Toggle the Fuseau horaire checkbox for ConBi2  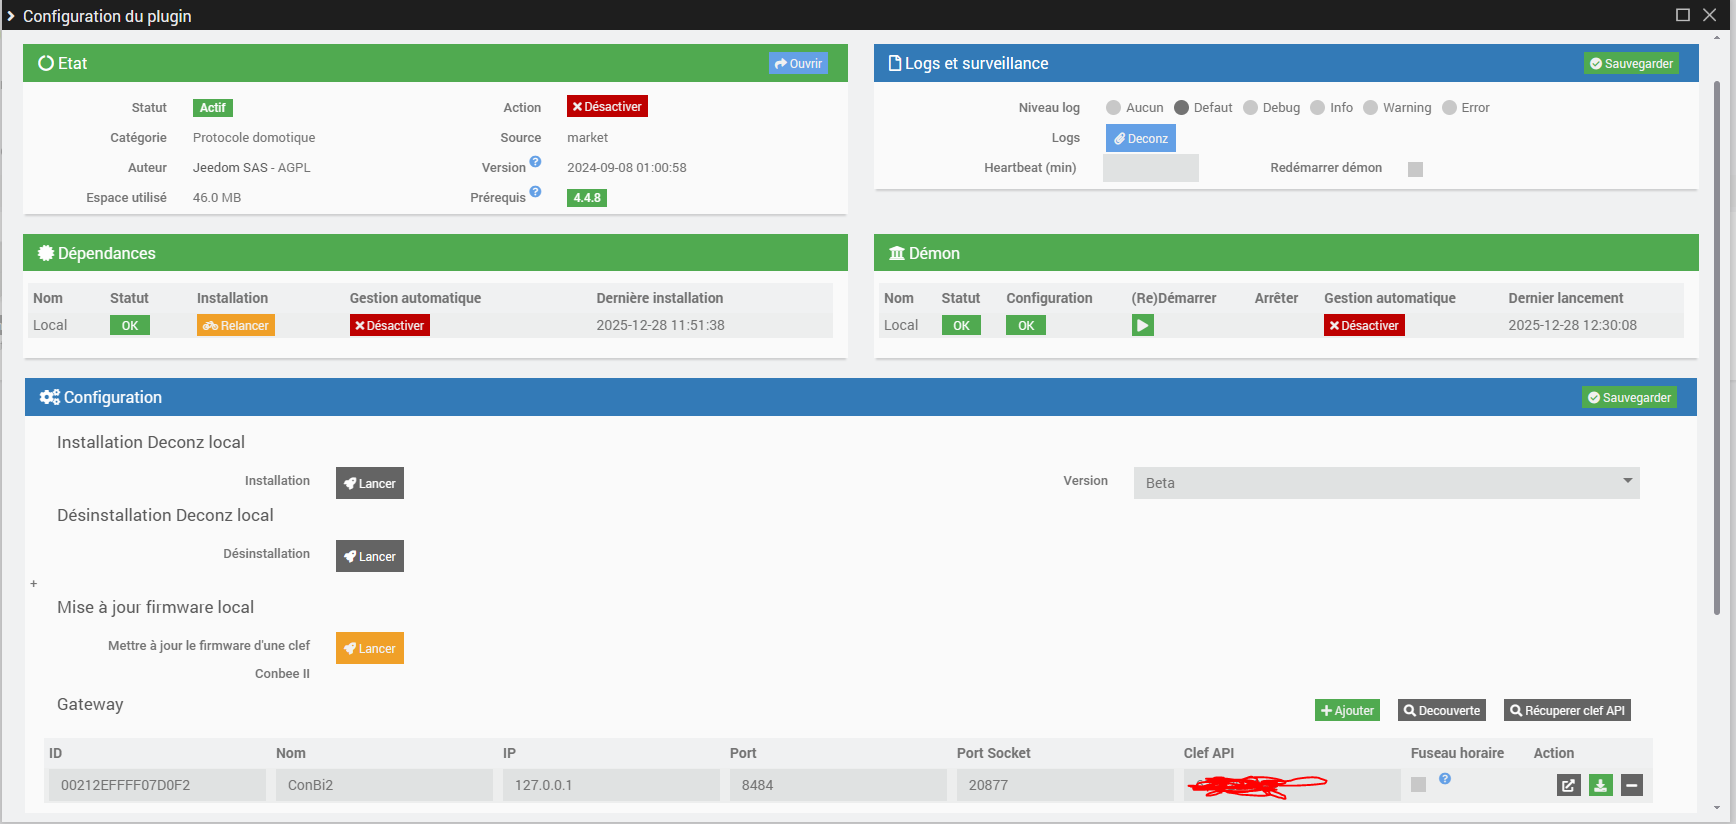click(x=1418, y=785)
